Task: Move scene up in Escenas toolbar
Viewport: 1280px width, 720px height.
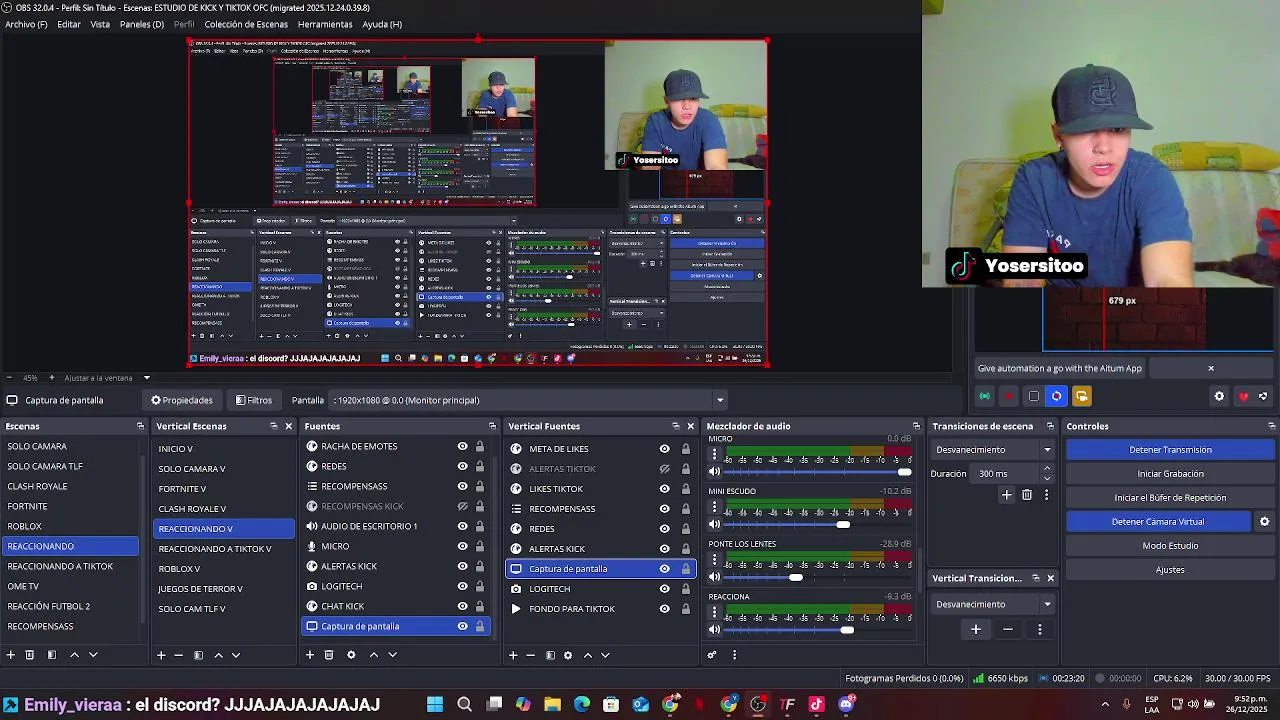Action: click(74, 655)
